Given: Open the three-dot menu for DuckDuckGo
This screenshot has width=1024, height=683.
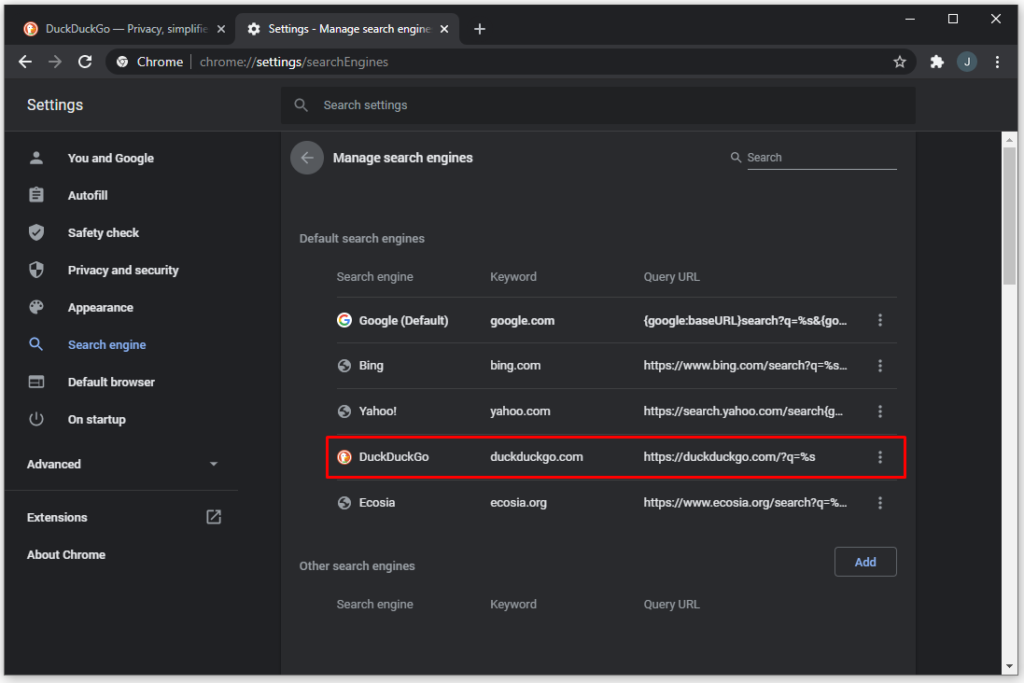Looking at the screenshot, I should click(881, 457).
